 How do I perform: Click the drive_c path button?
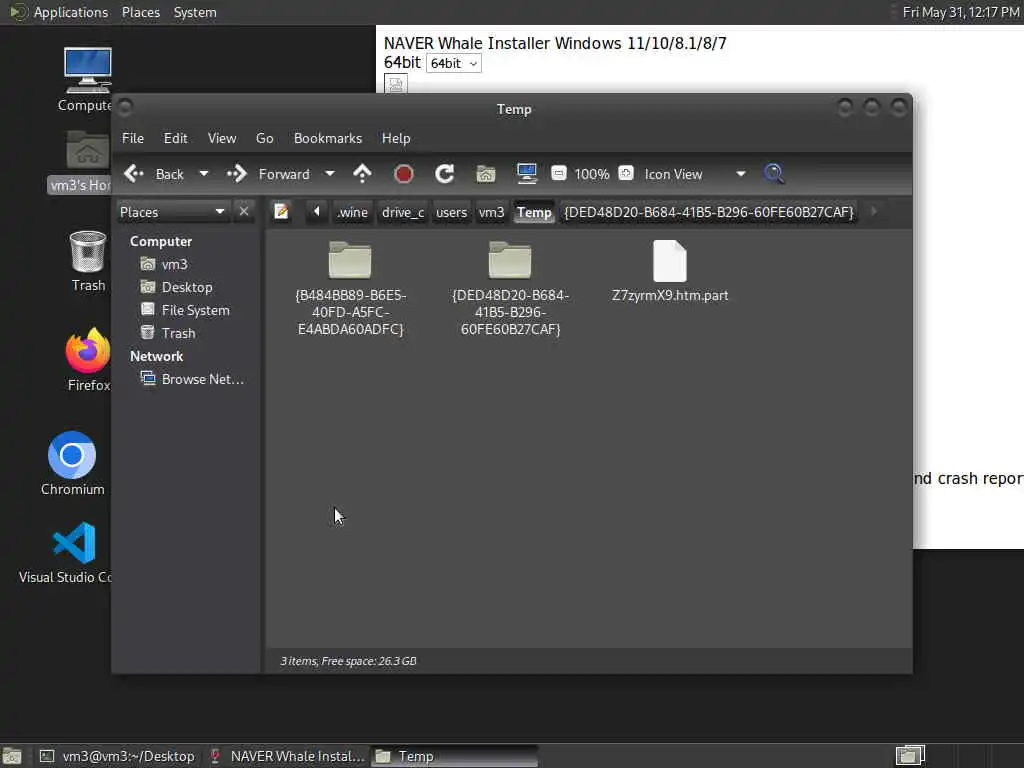(x=403, y=212)
